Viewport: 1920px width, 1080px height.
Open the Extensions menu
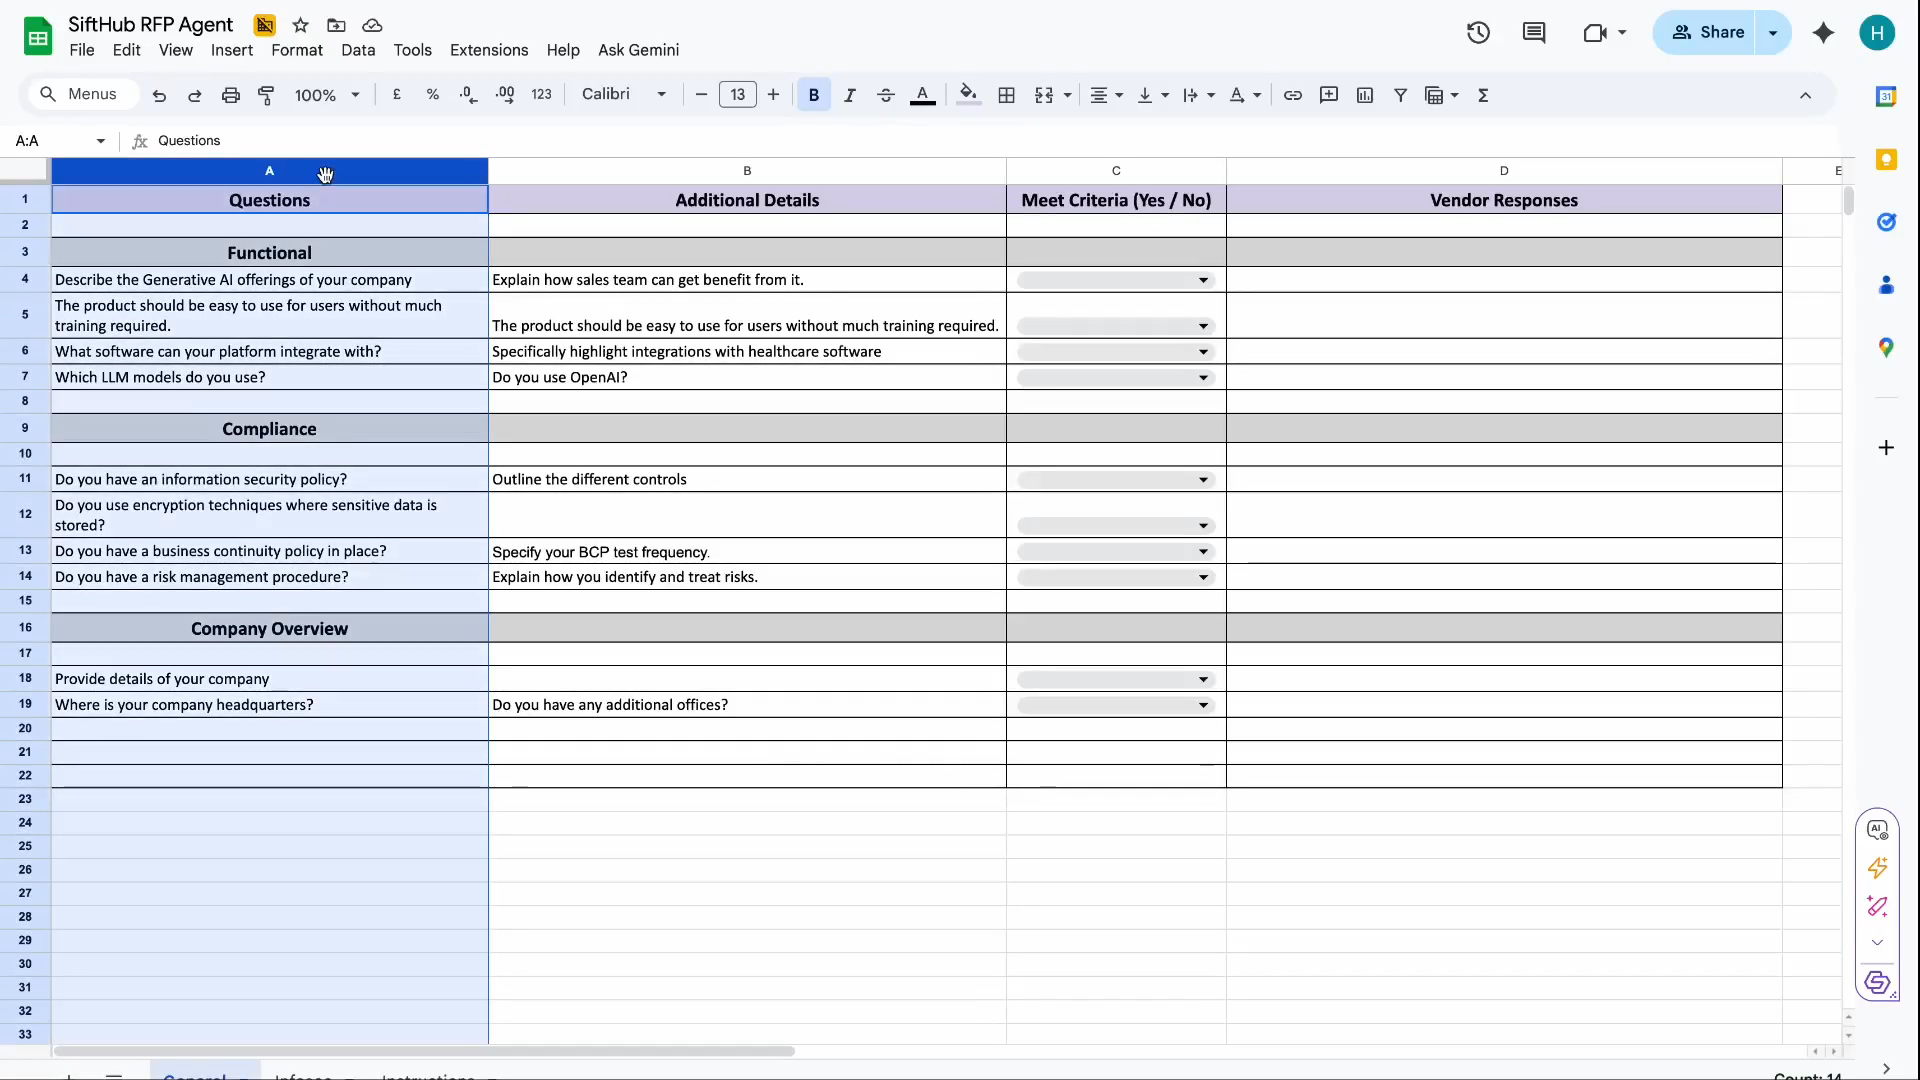[x=488, y=50]
